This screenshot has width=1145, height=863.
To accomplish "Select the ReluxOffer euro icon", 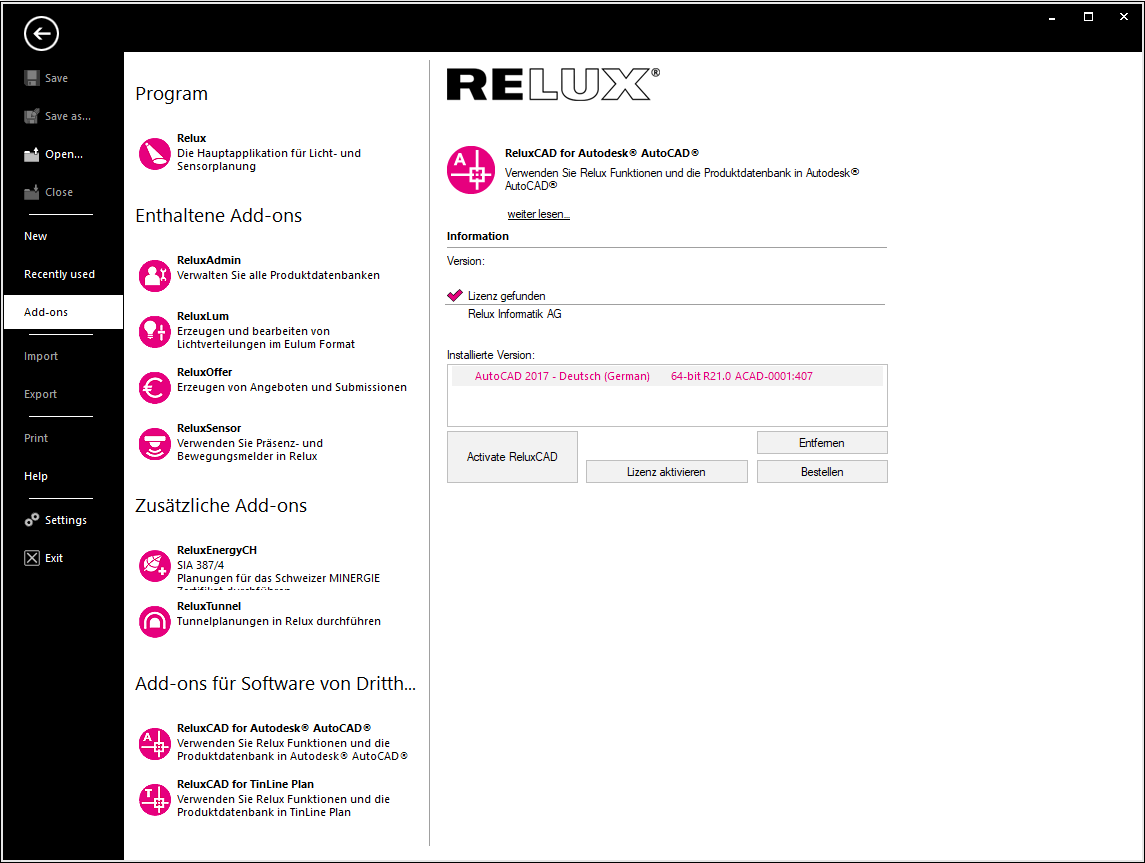I will 155,388.
